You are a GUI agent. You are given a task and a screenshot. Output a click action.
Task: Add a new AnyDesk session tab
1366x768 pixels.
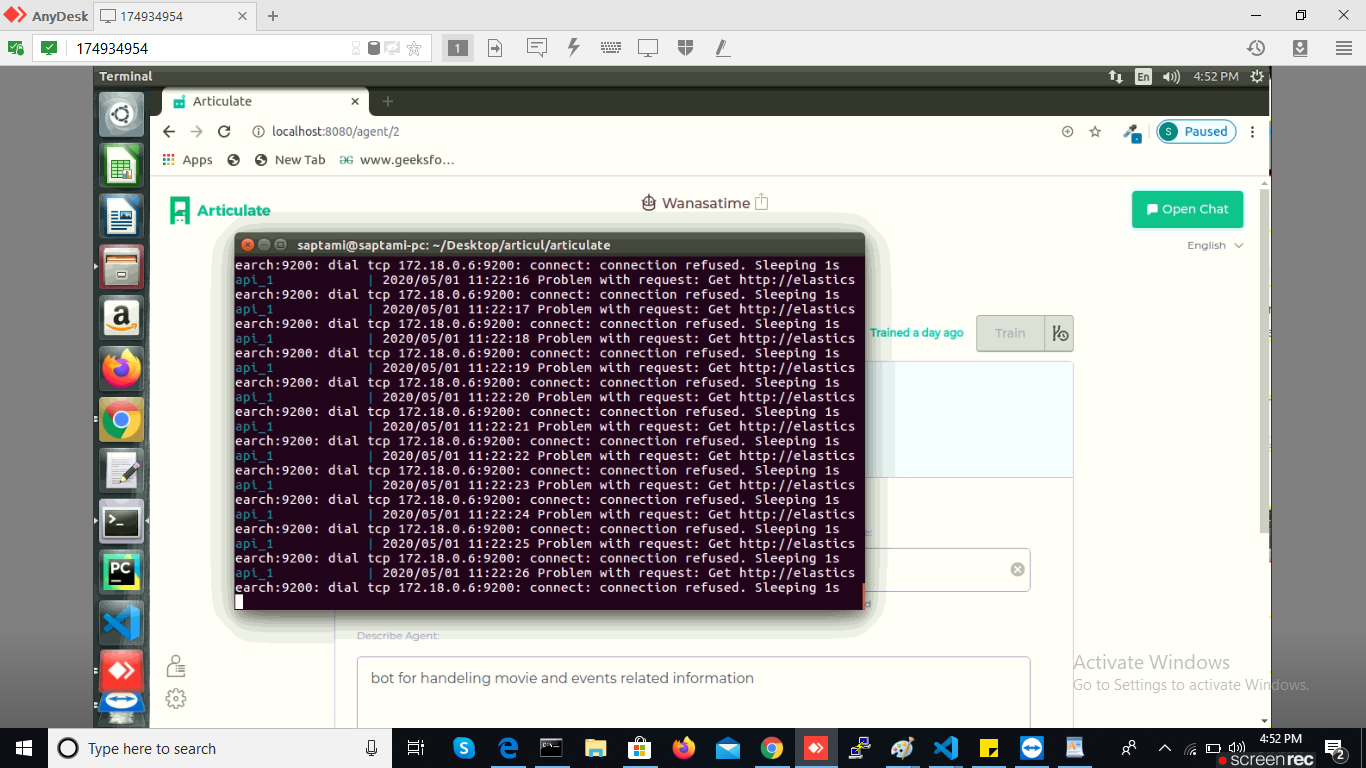[x=273, y=16]
